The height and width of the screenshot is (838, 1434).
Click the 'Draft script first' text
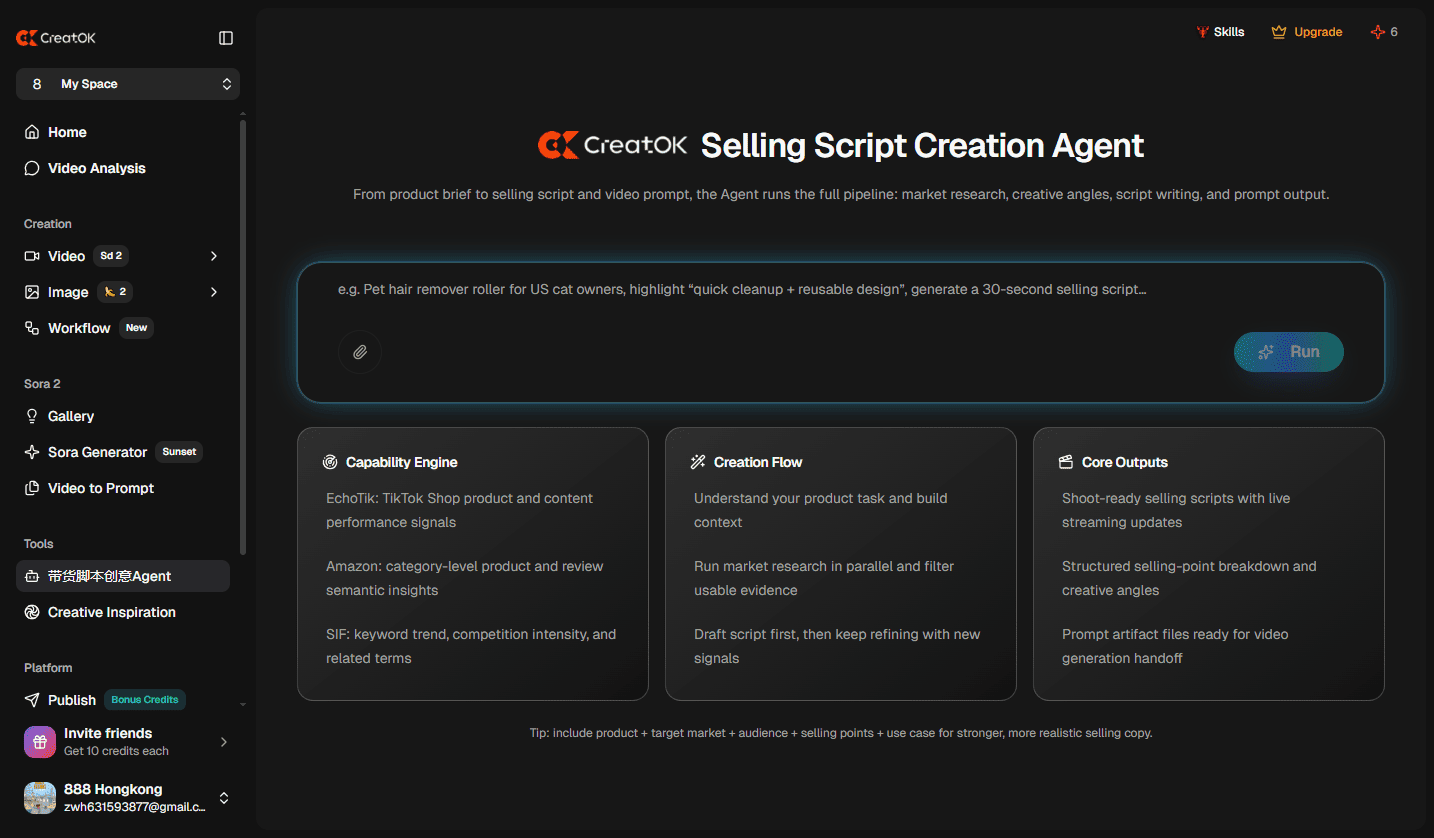pyautogui.click(x=837, y=646)
